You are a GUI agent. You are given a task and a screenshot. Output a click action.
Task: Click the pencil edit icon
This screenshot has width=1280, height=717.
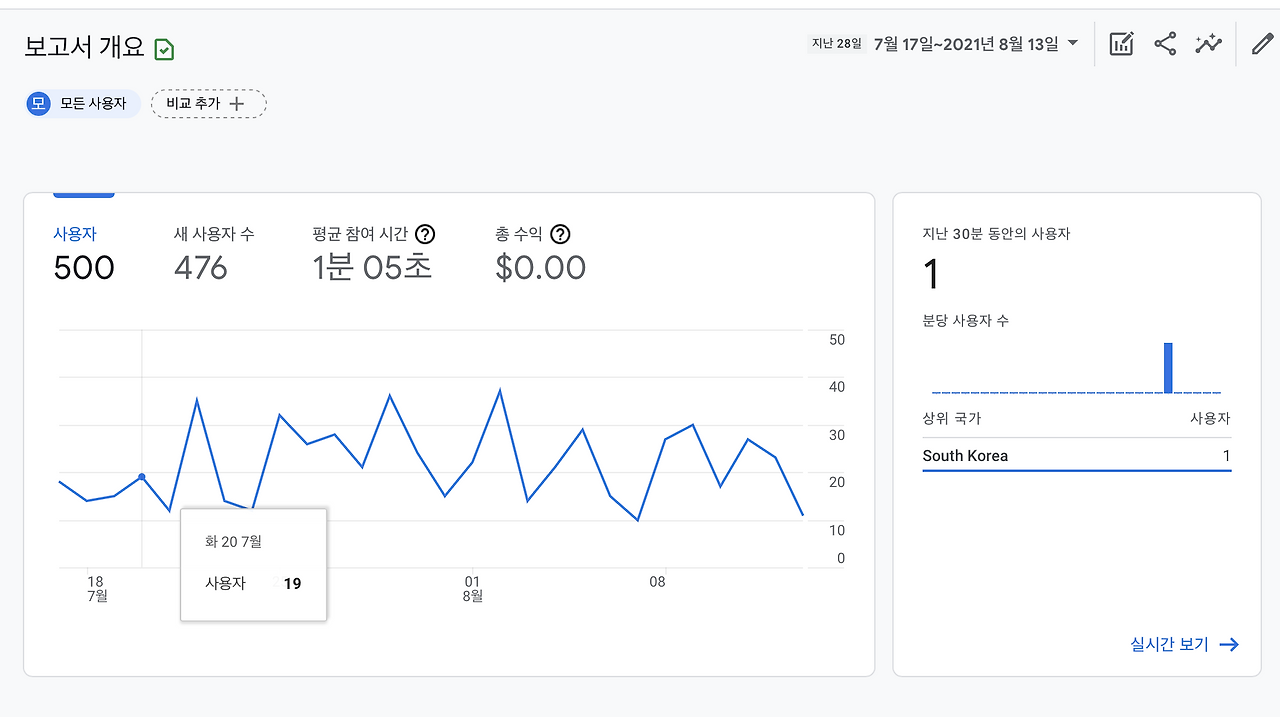coord(1262,44)
